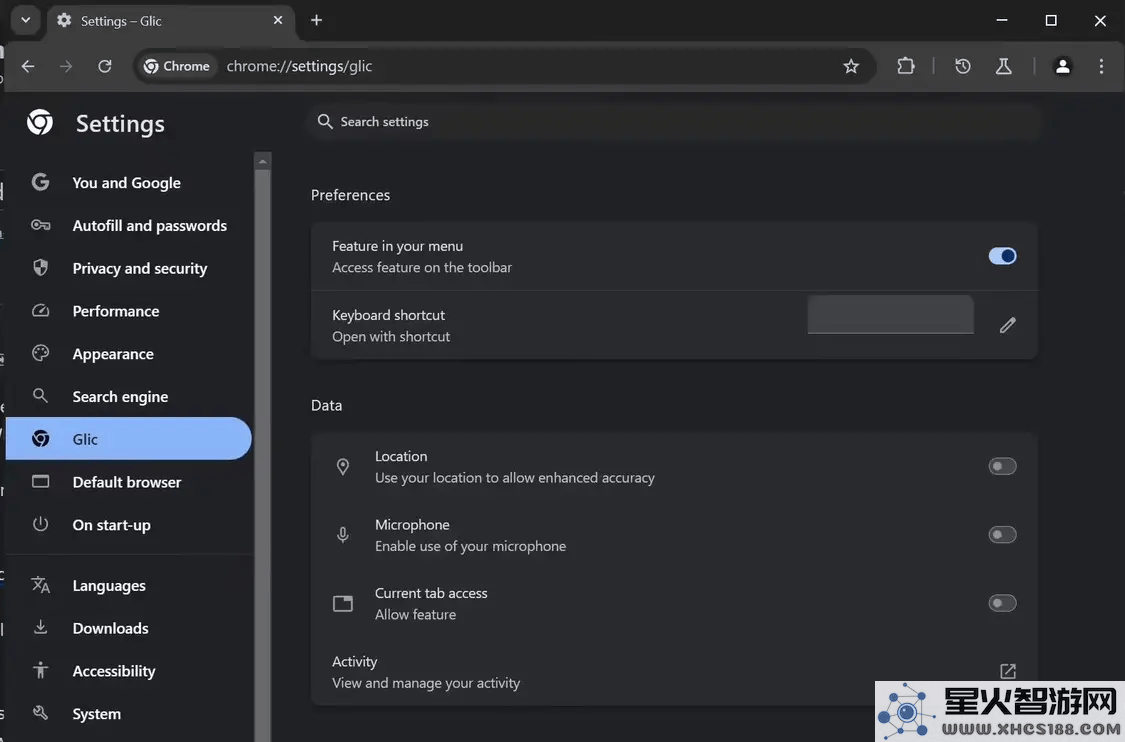Click the forward navigation arrow
Image resolution: width=1125 pixels, height=742 pixels.
66,66
